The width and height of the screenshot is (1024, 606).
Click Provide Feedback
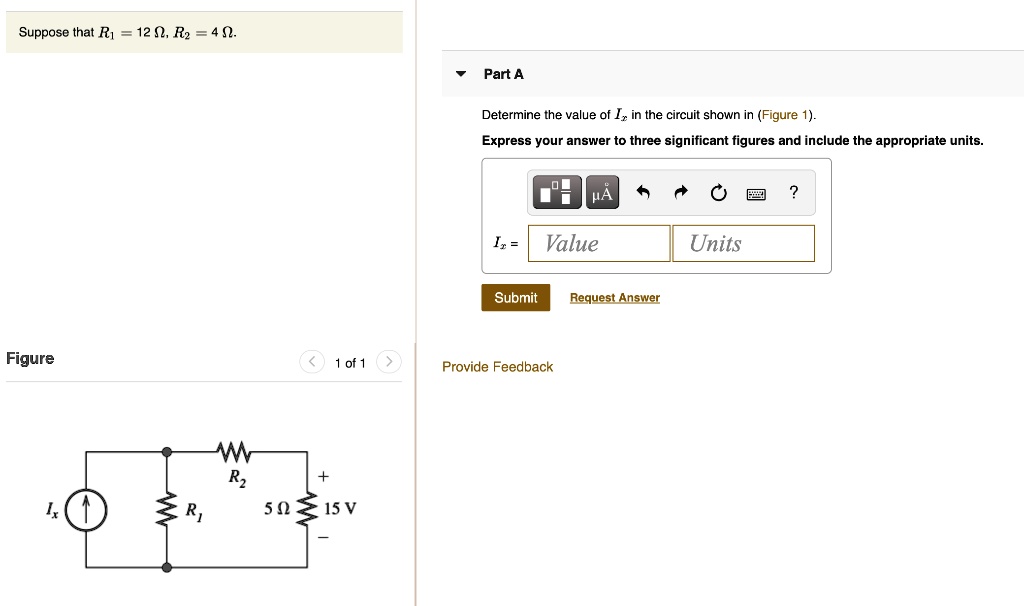pyautogui.click(x=497, y=367)
